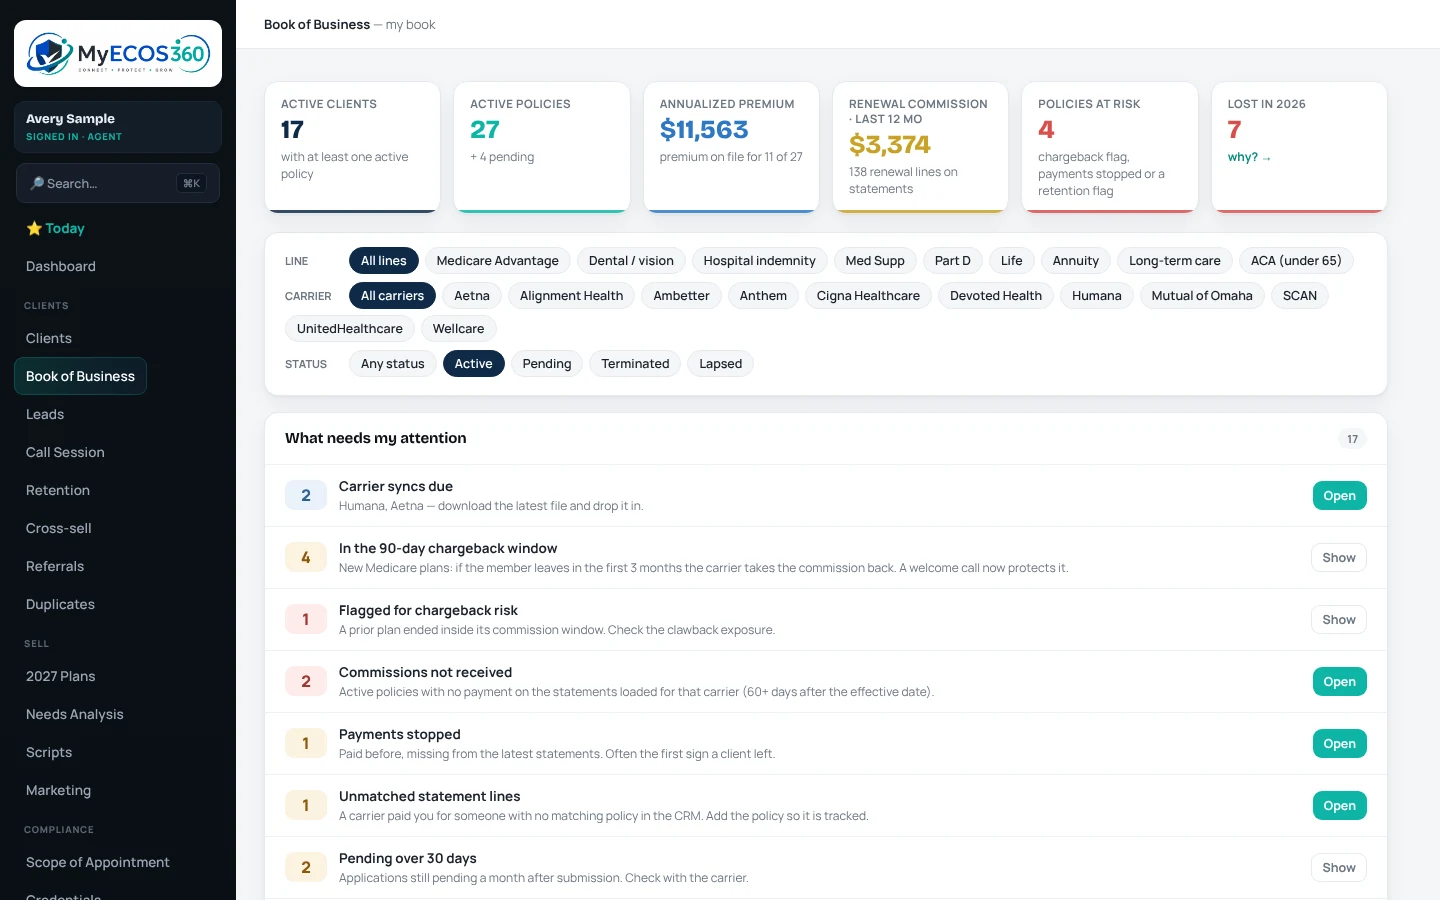Click the MyECOS360 logo
Image resolution: width=1440 pixels, height=900 pixels.
[118, 53]
